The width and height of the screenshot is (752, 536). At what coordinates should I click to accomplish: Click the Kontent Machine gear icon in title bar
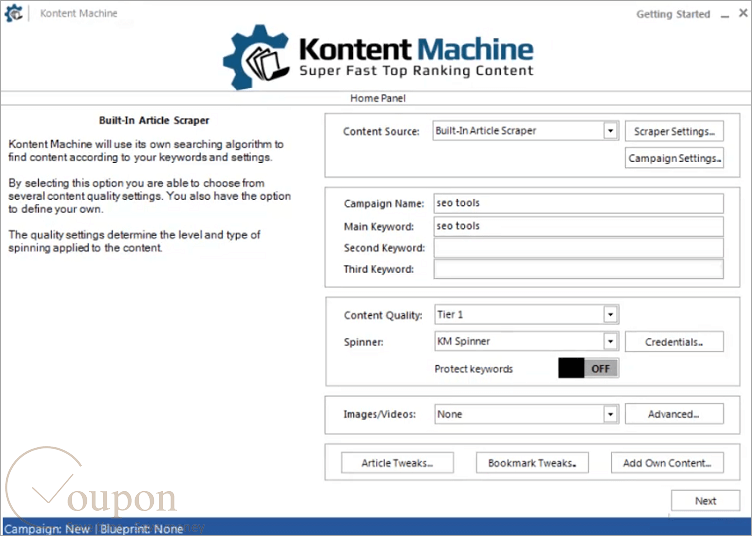[x=13, y=13]
